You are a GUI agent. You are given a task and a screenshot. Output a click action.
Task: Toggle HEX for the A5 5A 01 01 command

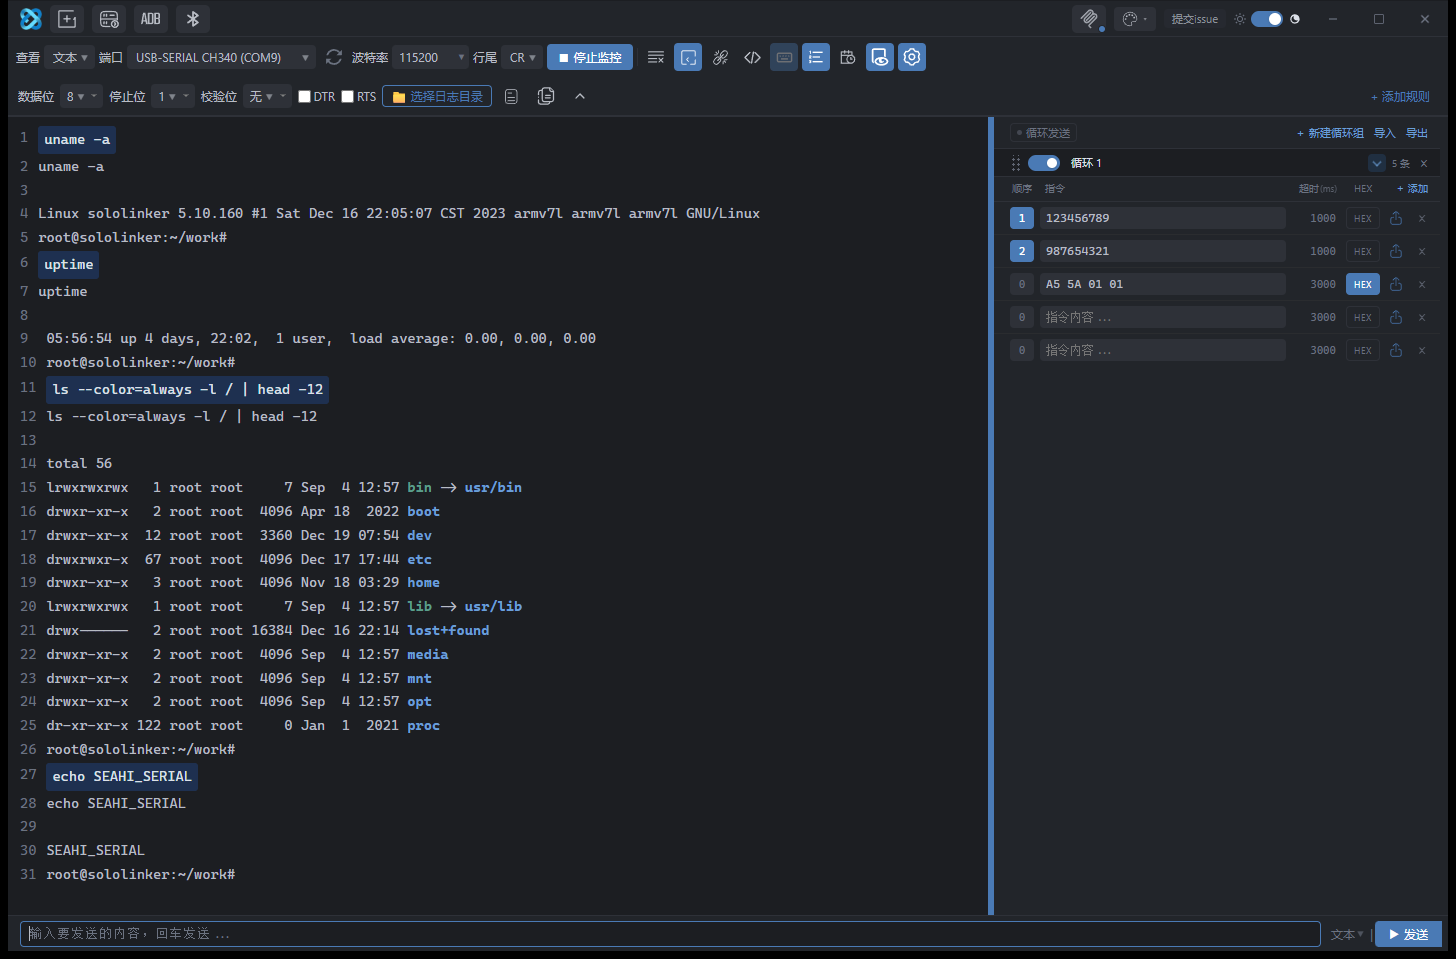pos(1362,284)
